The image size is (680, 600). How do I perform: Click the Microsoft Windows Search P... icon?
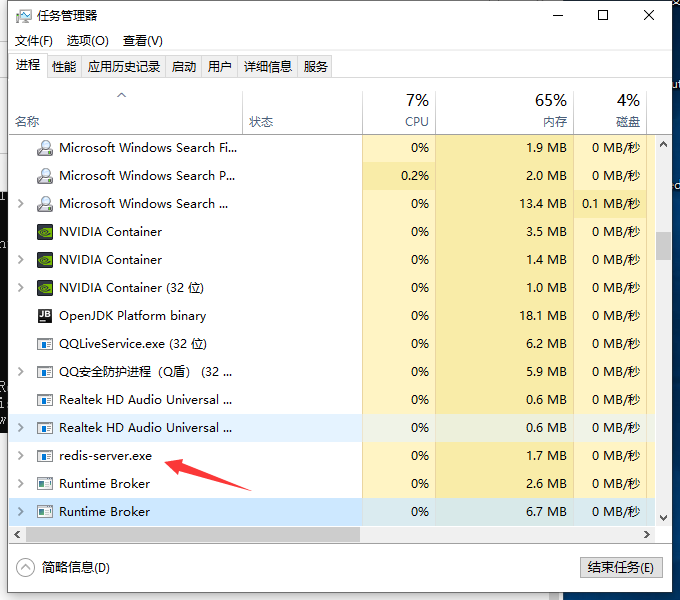[x=45, y=176]
